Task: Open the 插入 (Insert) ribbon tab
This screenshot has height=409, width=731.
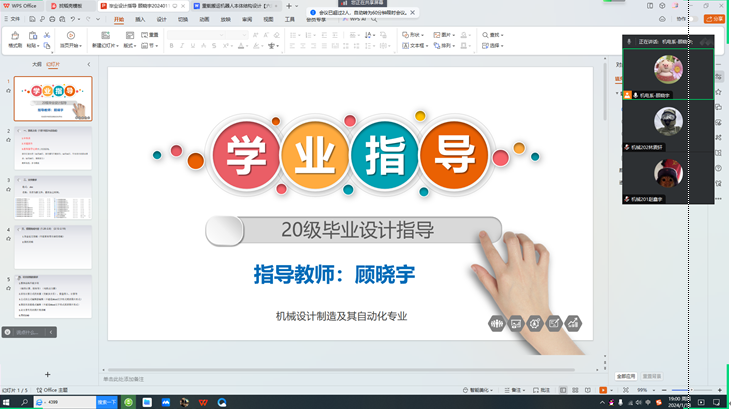Action: pyautogui.click(x=140, y=19)
